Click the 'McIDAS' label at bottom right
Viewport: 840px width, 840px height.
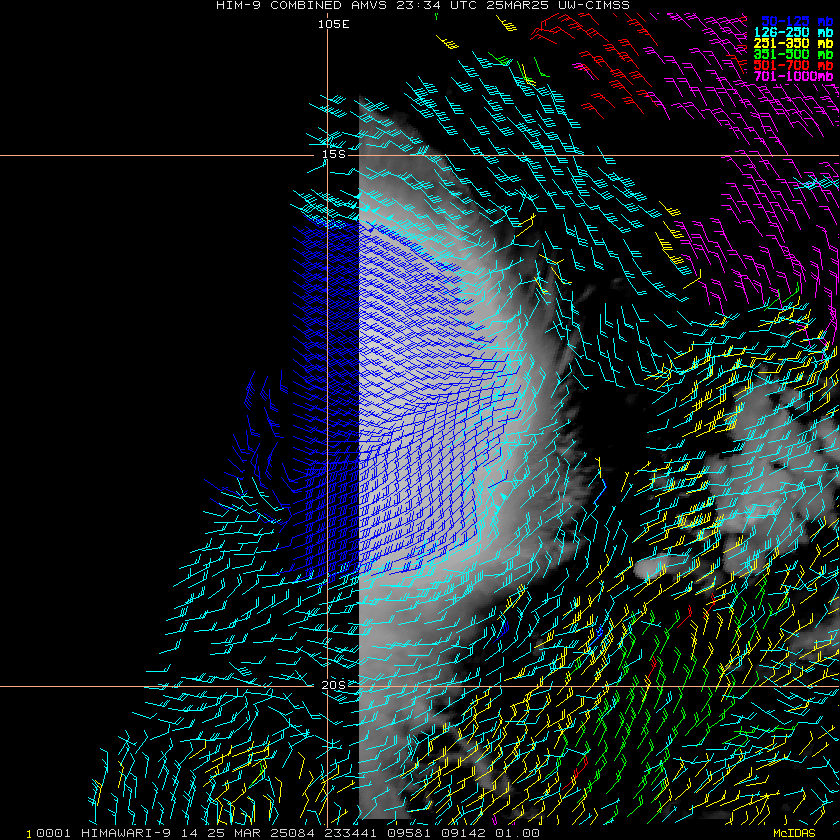tap(794, 834)
